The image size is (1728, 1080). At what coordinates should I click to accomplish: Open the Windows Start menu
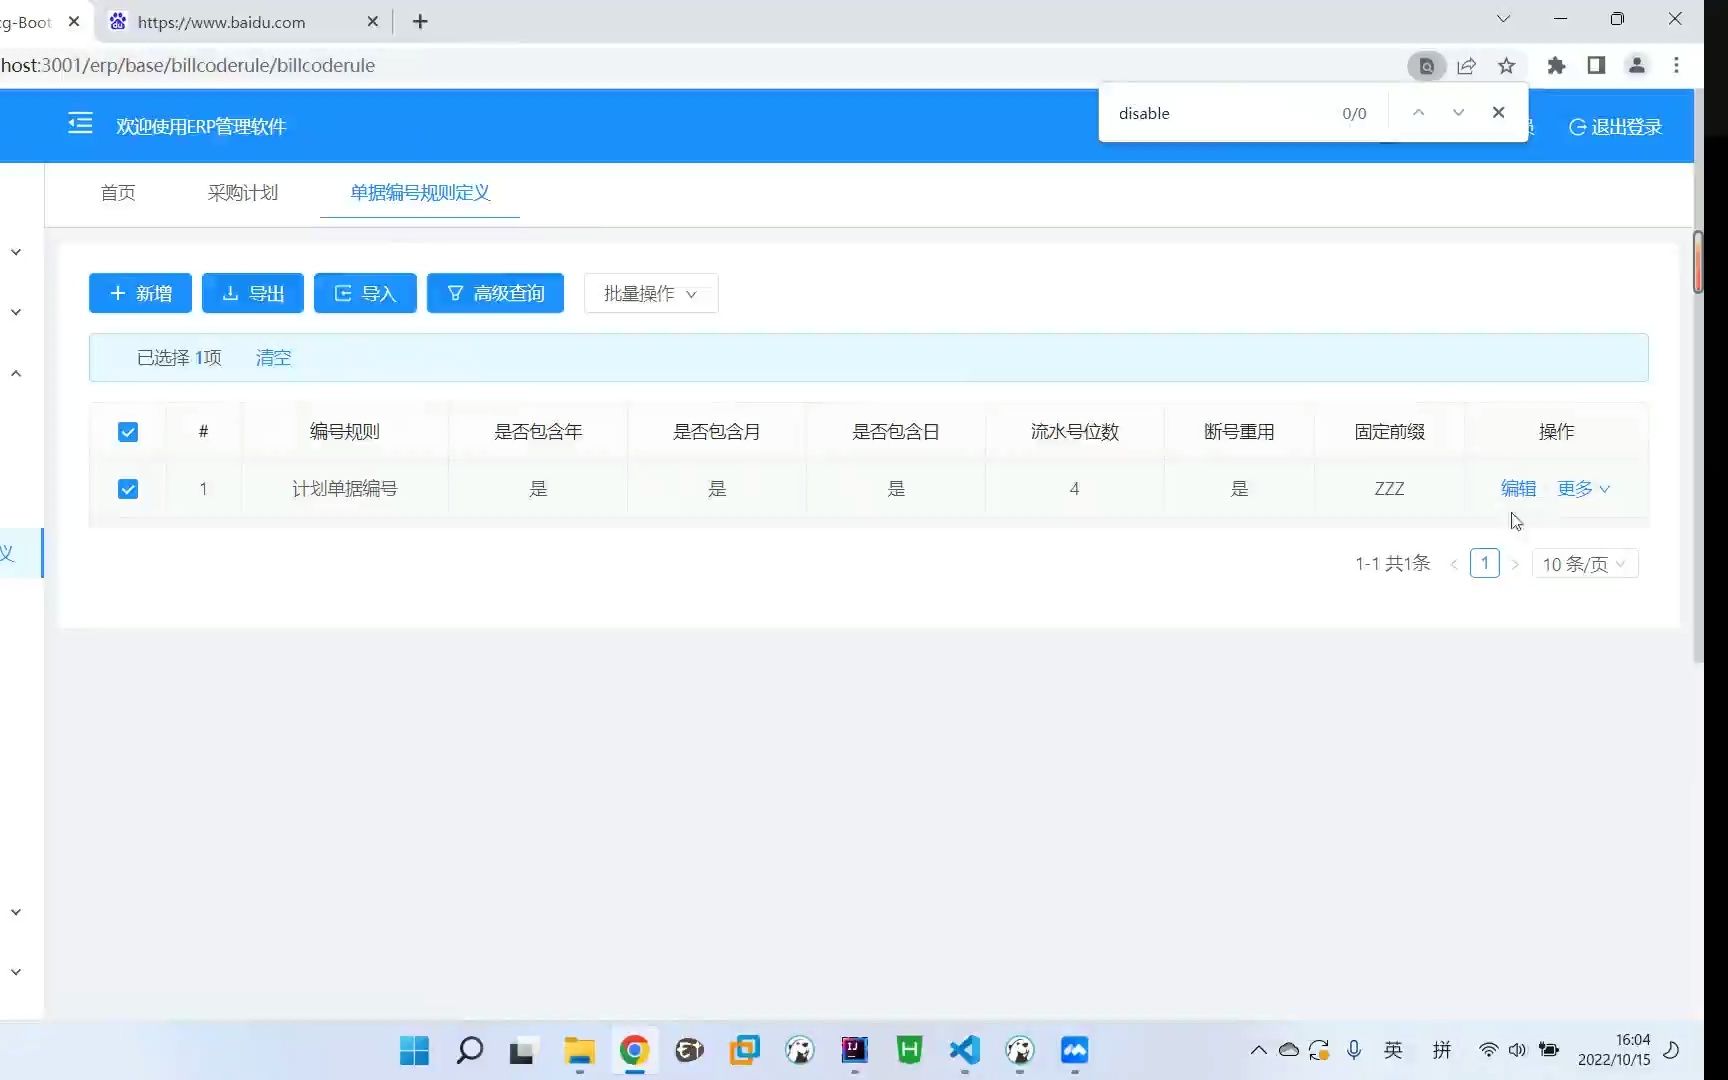(414, 1050)
